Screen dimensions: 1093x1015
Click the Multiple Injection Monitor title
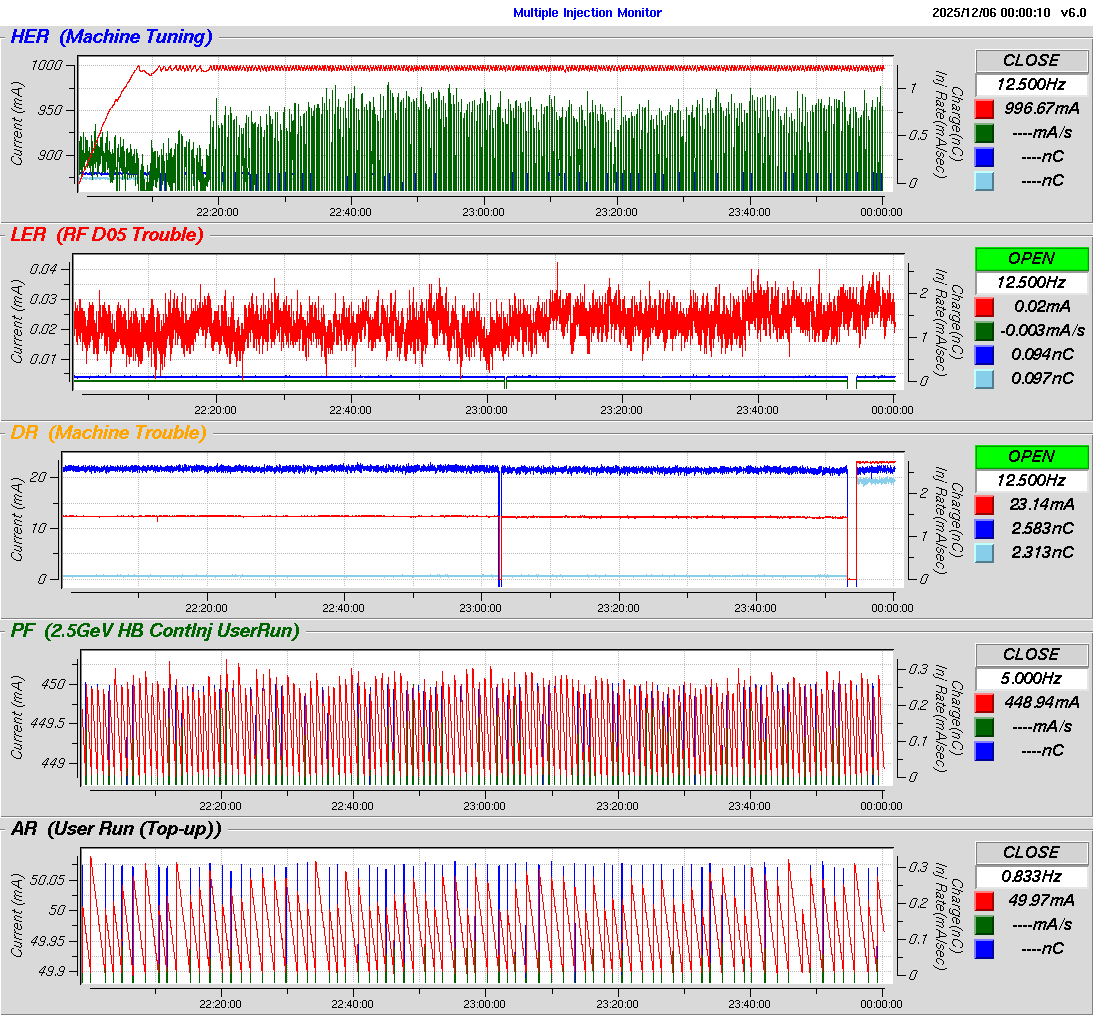pos(587,13)
